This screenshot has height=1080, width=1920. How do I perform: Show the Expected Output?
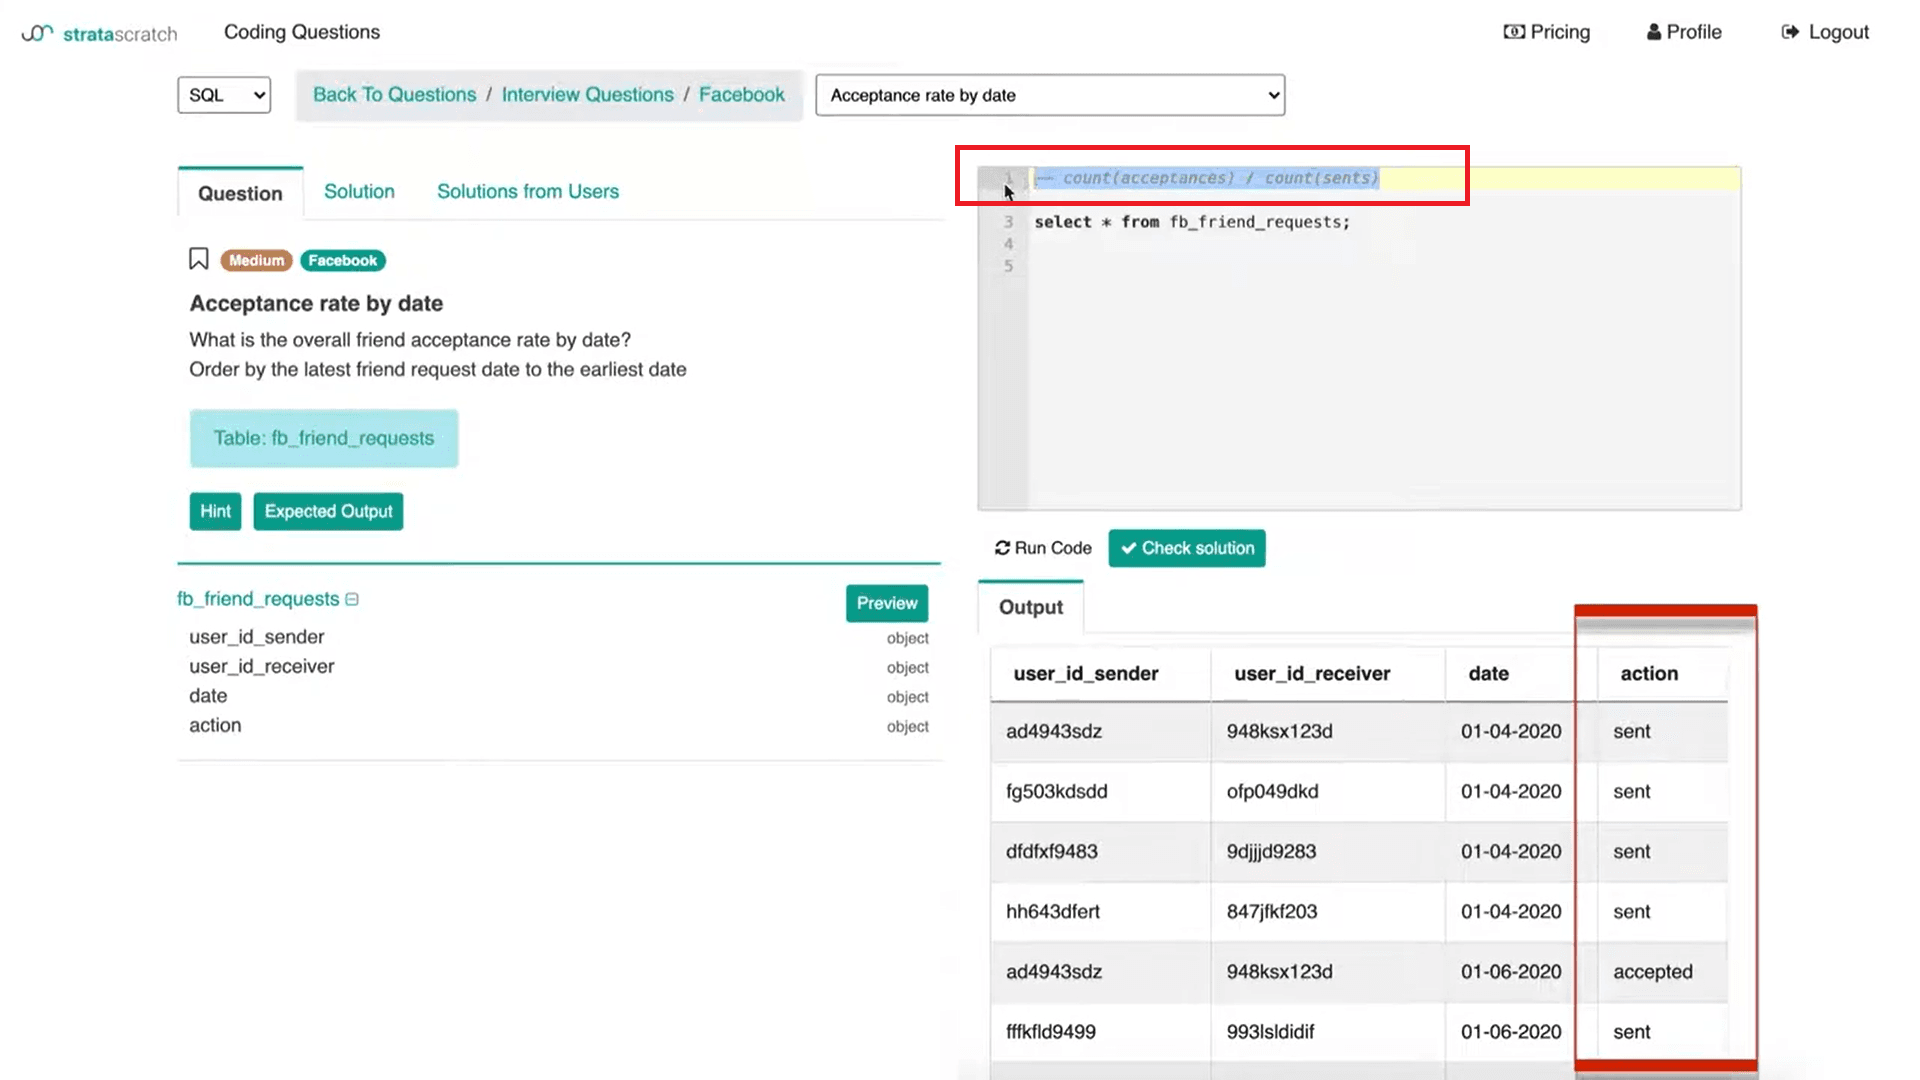coord(328,511)
